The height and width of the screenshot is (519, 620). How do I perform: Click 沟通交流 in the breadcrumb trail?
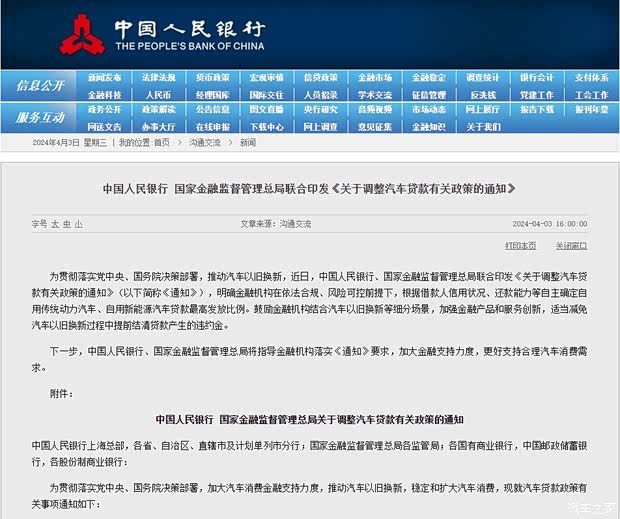[204, 143]
